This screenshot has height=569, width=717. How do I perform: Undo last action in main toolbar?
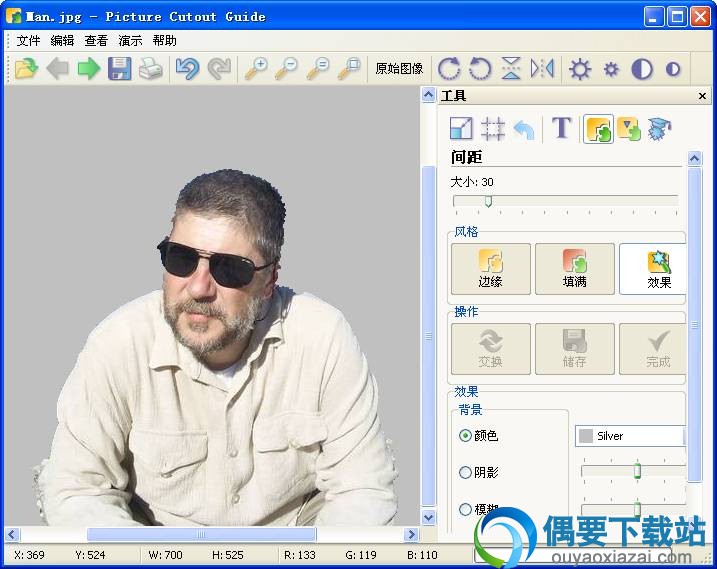click(187, 69)
